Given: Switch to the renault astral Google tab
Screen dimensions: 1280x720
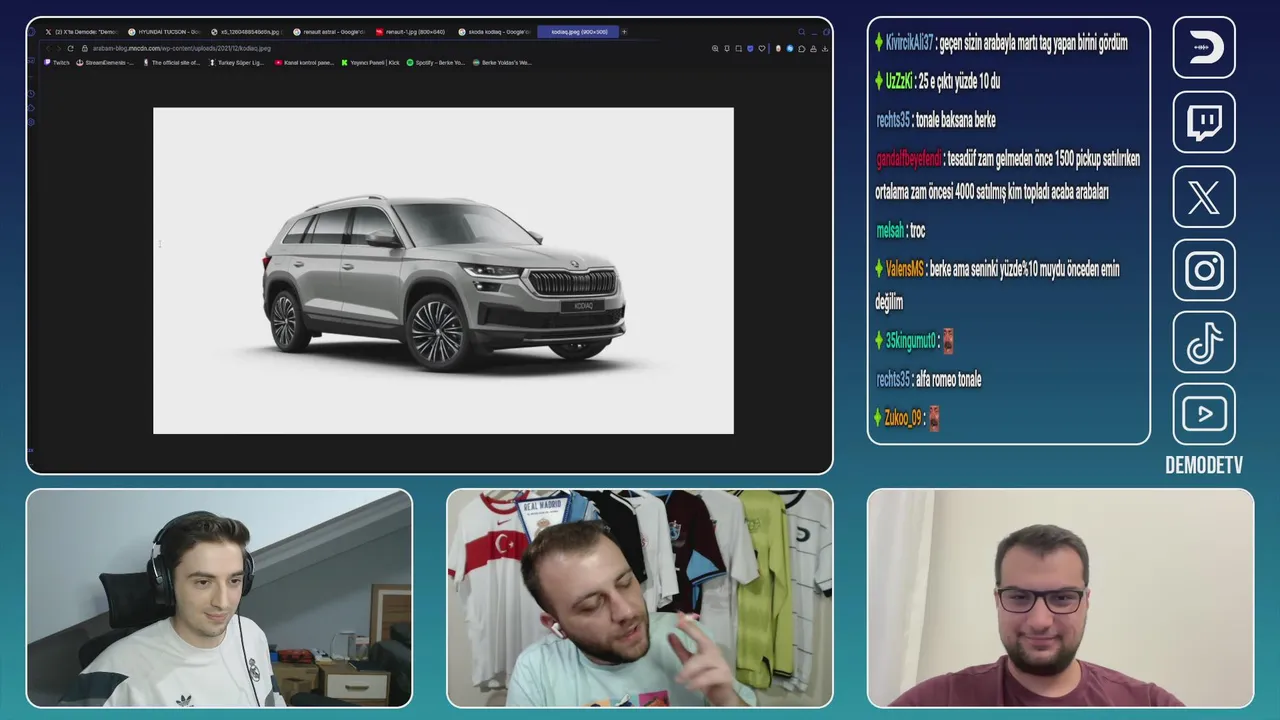Looking at the screenshot, I should click(x=329, y=32).
